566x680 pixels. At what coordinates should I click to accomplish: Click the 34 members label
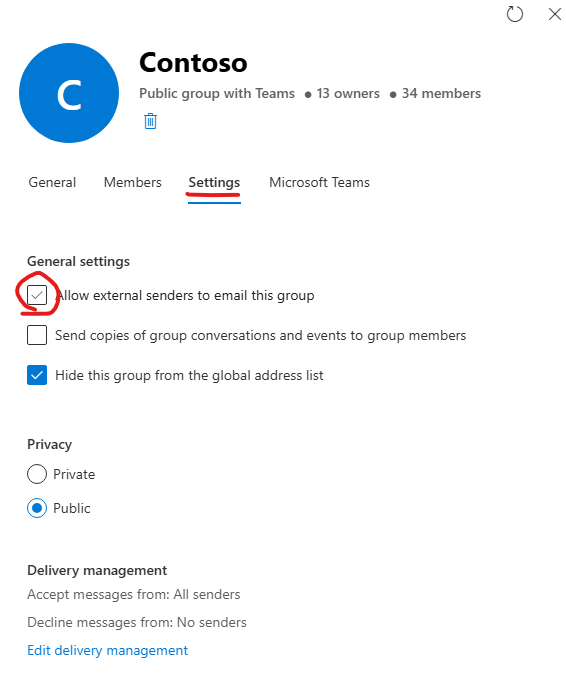coord(441,93)
